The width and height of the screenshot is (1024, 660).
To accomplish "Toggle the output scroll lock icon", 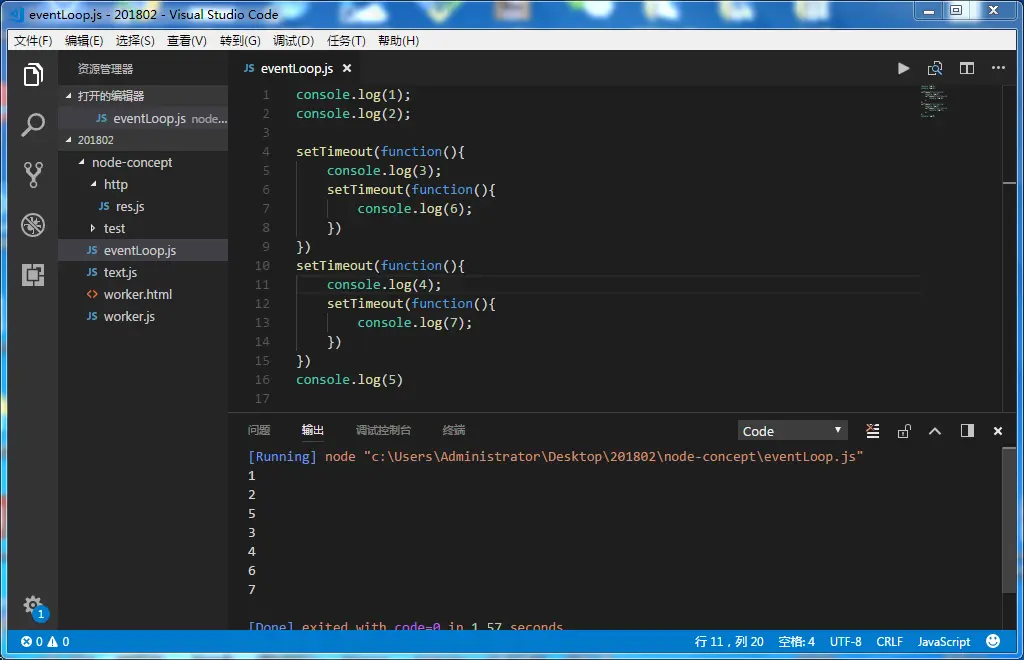I will click(x=904, y=431).
